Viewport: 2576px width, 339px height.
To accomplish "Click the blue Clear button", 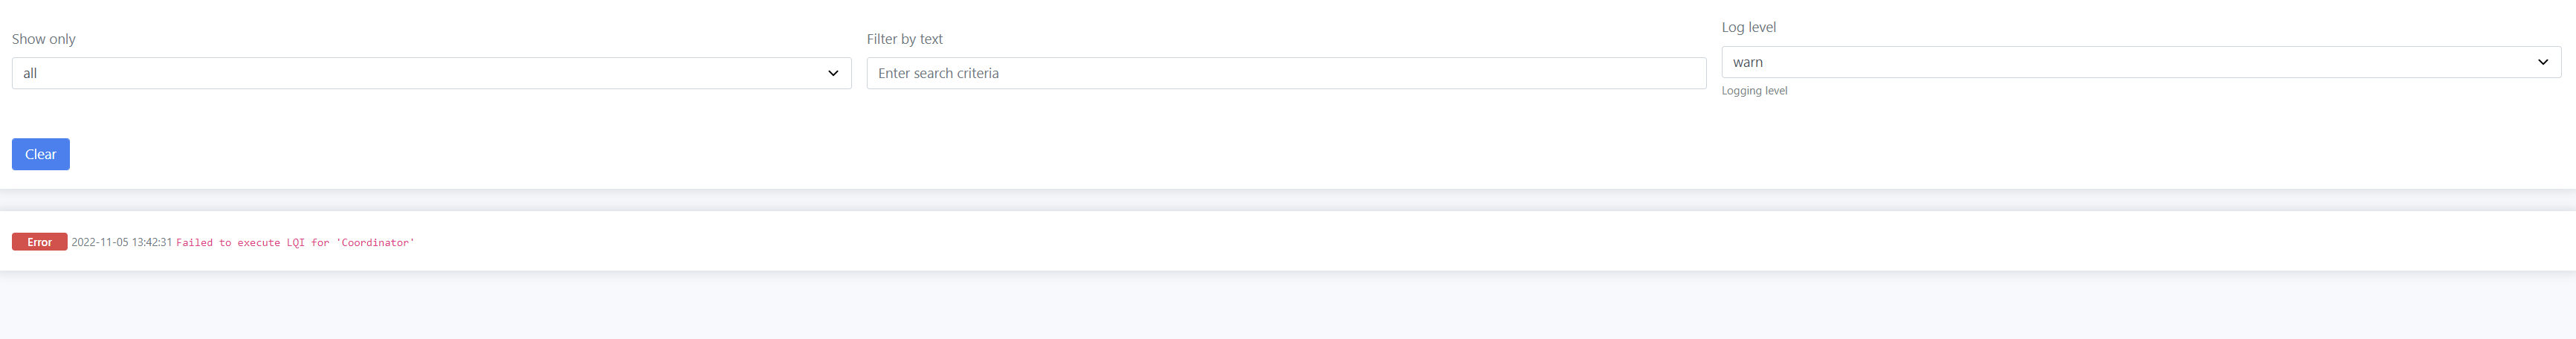I will click(41, 154).
